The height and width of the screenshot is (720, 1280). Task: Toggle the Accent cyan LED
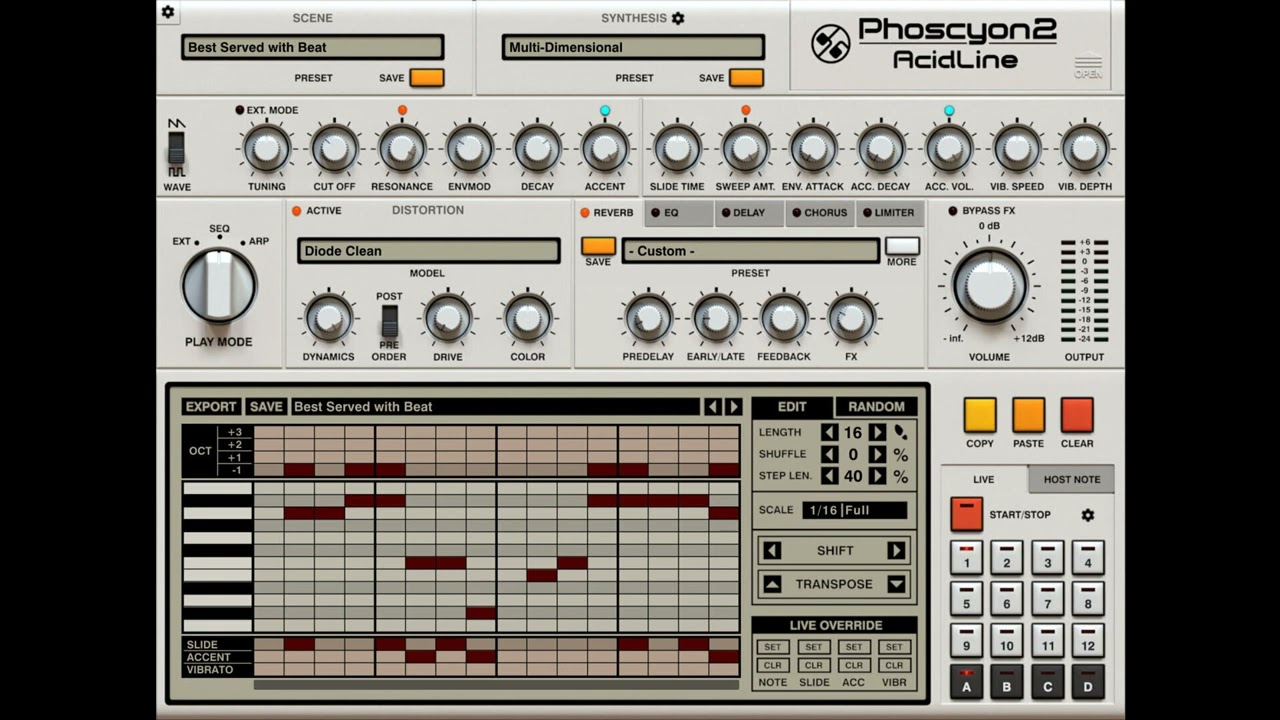[x=605, y=110]
